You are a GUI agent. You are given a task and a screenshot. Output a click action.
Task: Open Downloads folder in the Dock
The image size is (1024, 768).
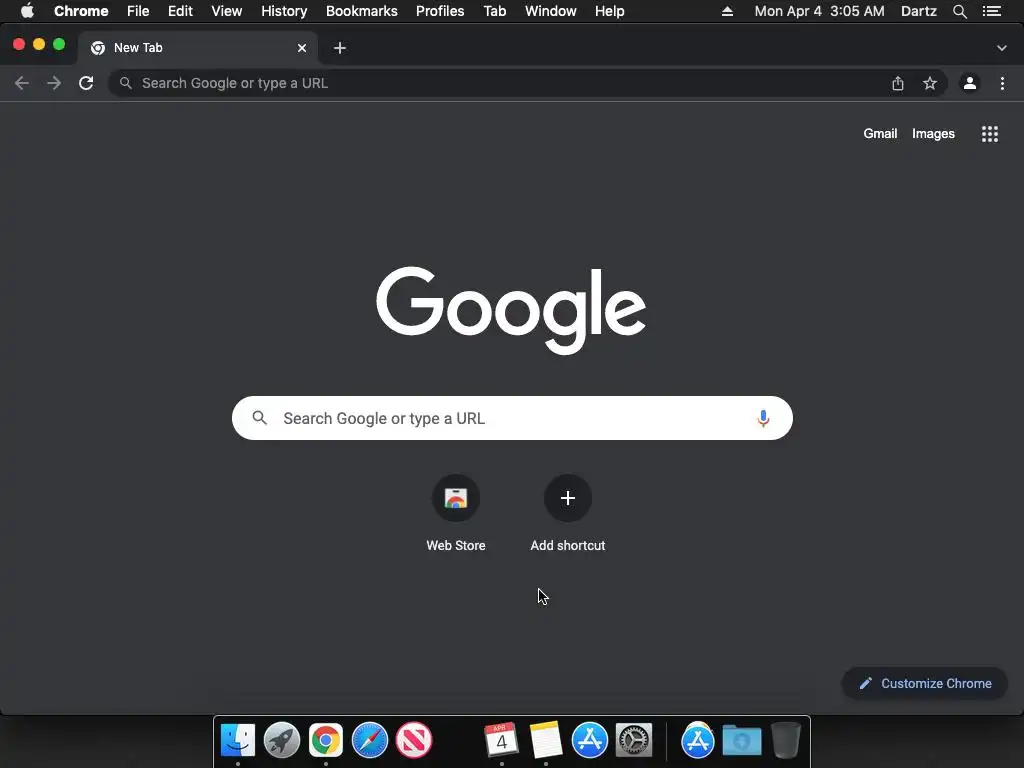[742, 741]
